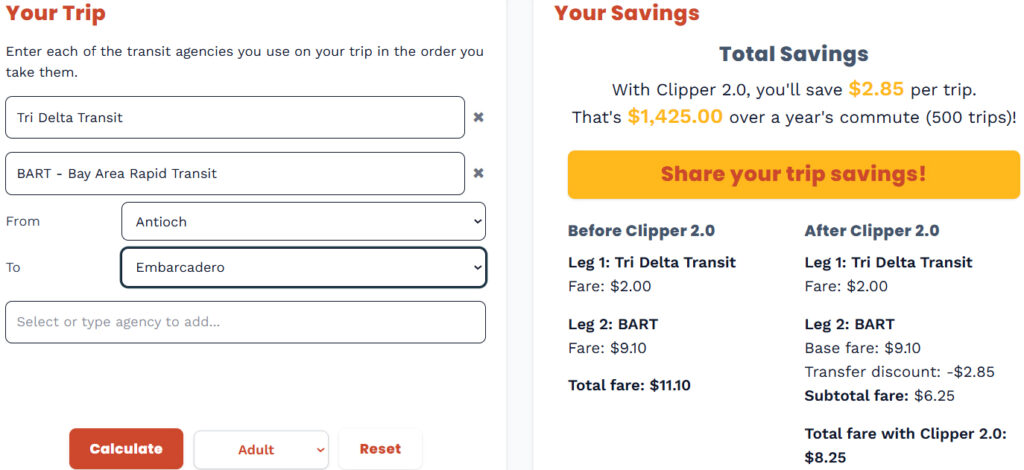
Task: Open the To station dropdown showing Embarcadero
Action: [x=303, y=268]
